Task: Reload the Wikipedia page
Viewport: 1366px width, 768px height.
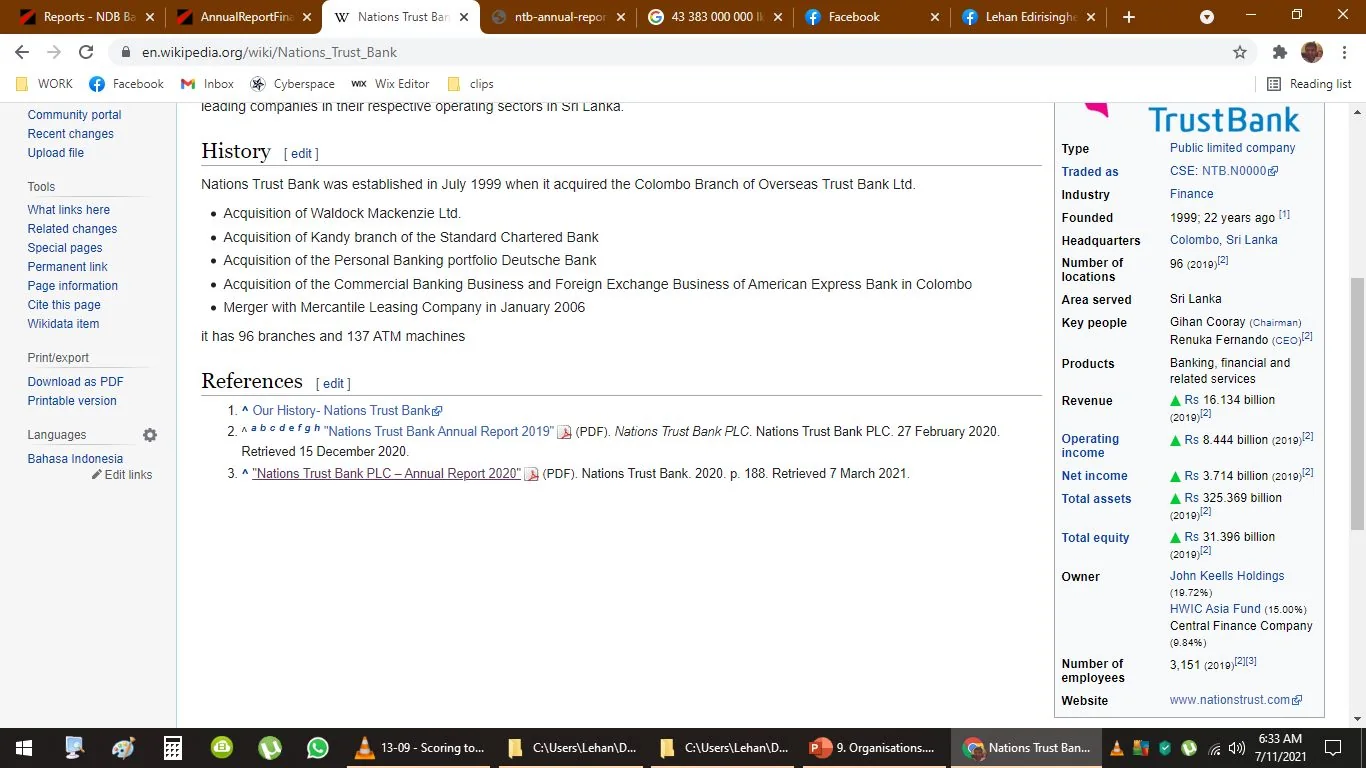Action: click(86, 52)
